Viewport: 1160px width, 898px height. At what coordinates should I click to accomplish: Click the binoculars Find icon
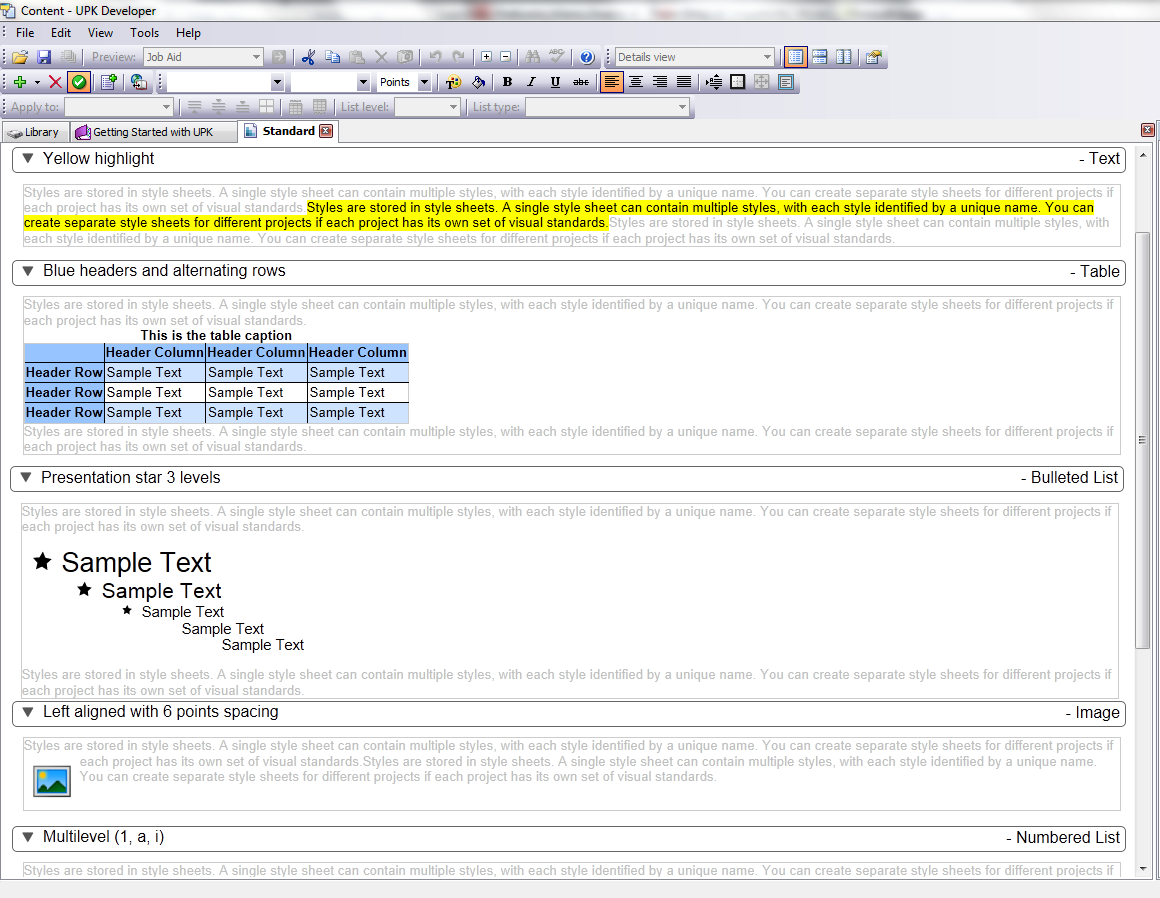532,58
